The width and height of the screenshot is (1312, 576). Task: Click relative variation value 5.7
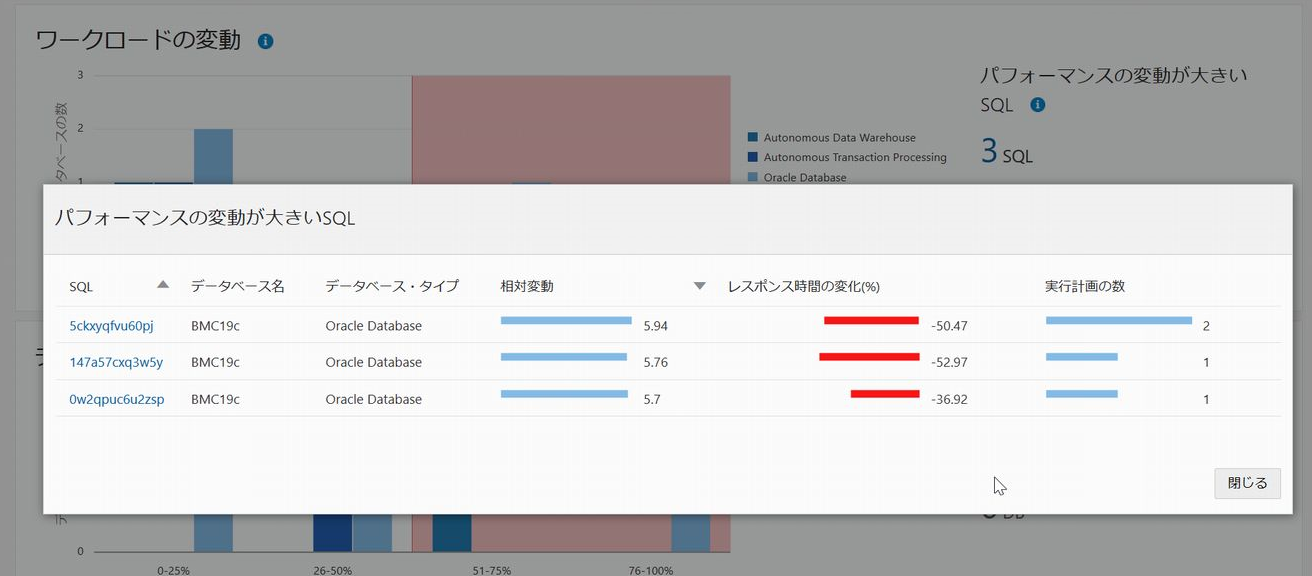(652, 399)
